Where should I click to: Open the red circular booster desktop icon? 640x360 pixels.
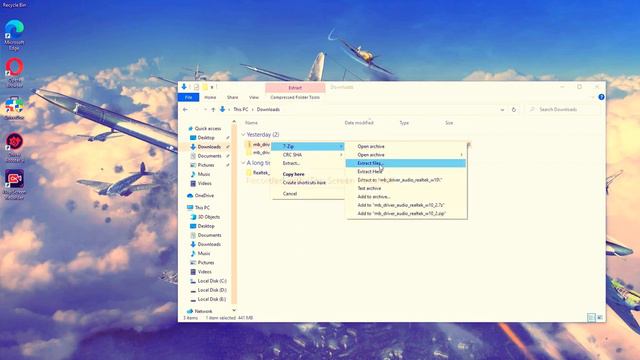coord(14,148)
